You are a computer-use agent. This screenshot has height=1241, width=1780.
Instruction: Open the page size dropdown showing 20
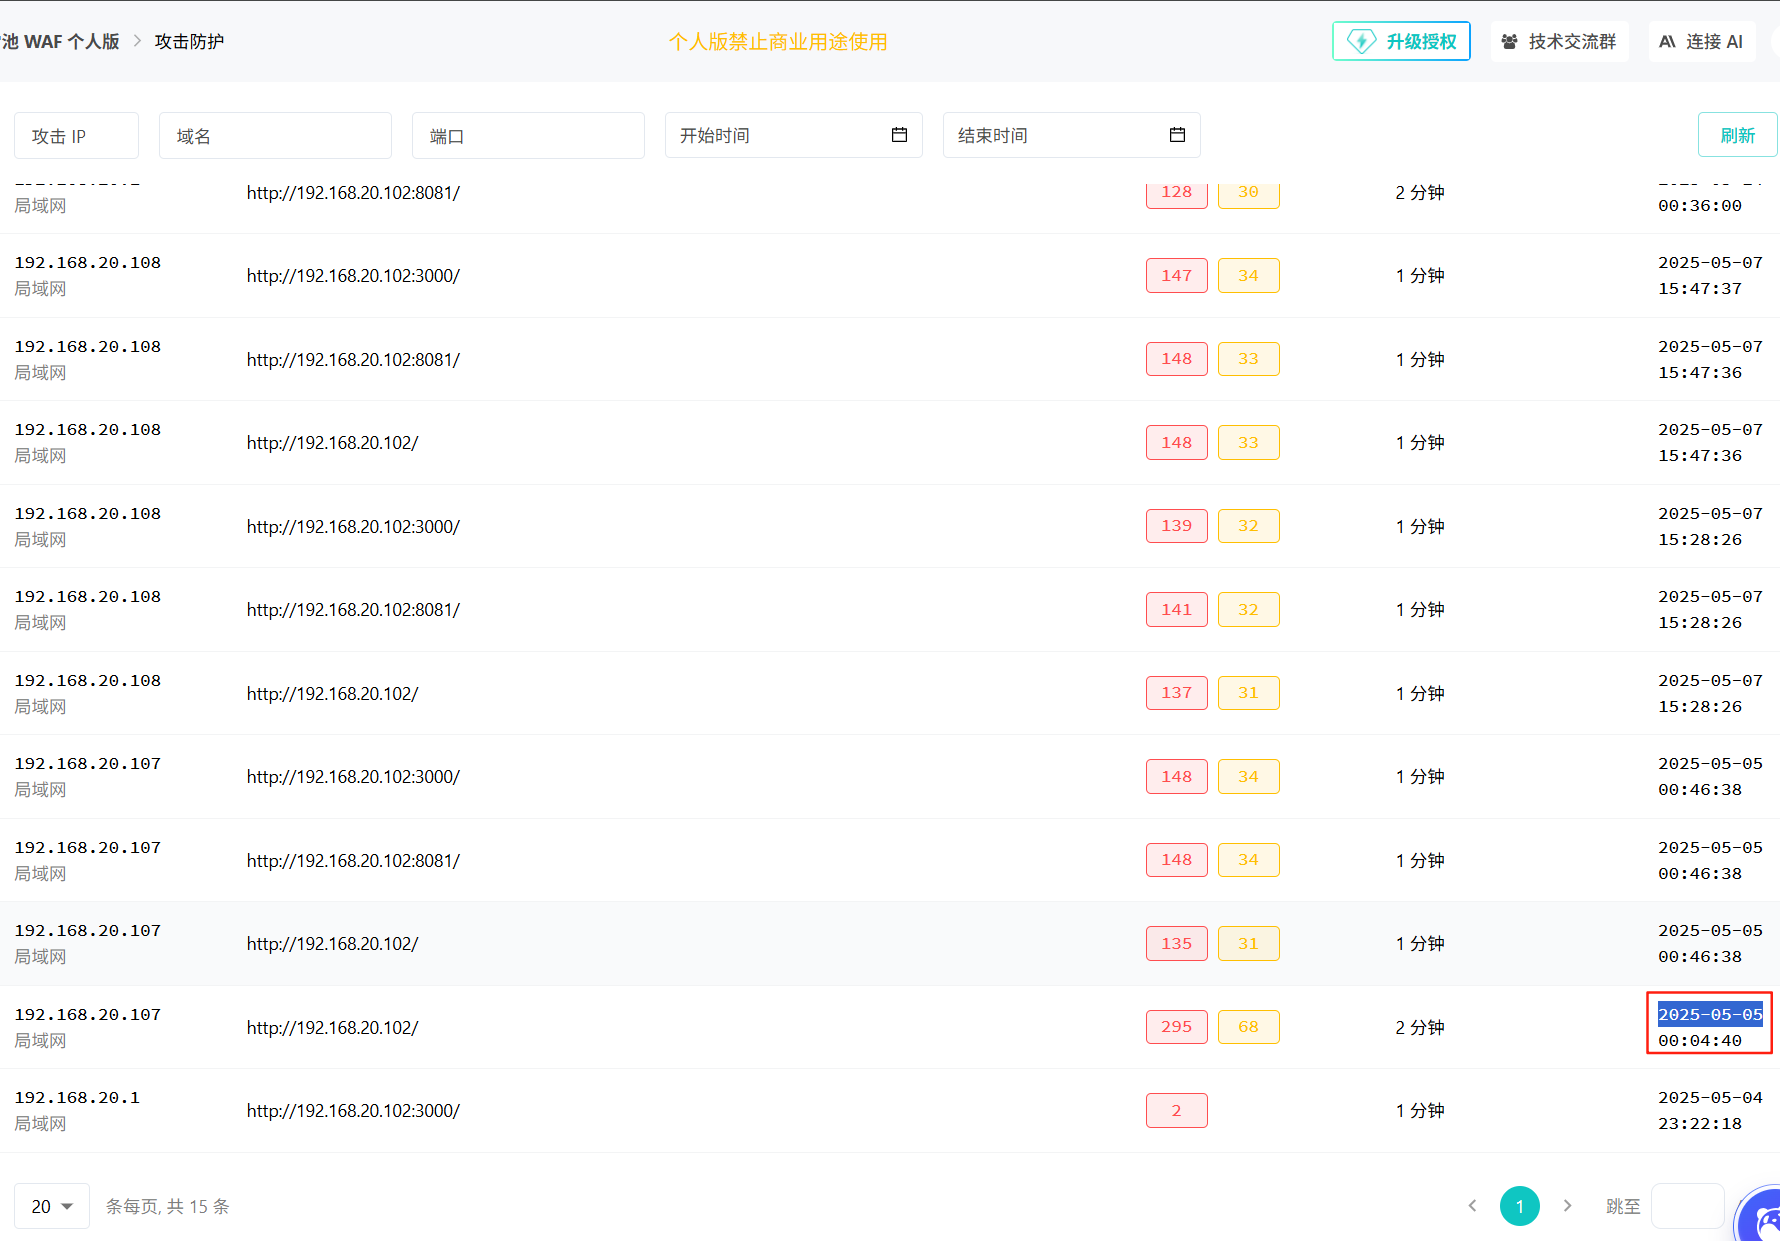pos(52,1206)
